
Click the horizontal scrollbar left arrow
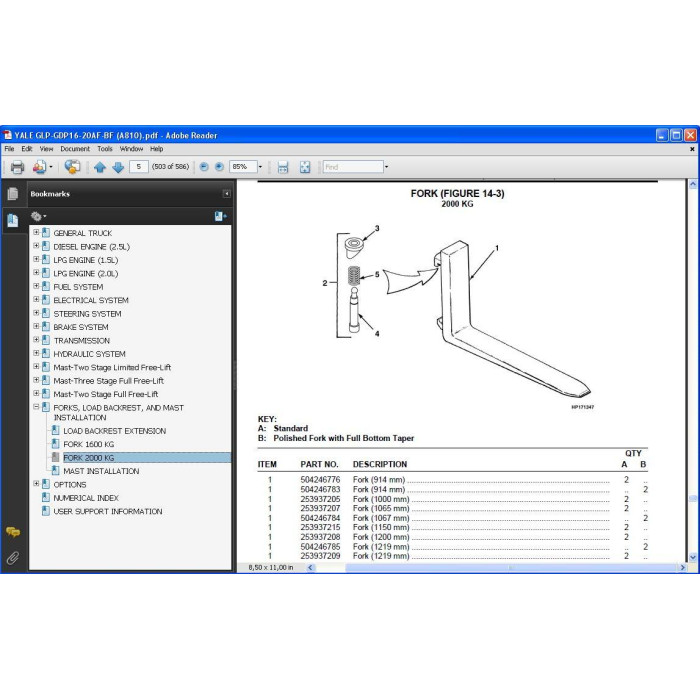click(310, 568)
